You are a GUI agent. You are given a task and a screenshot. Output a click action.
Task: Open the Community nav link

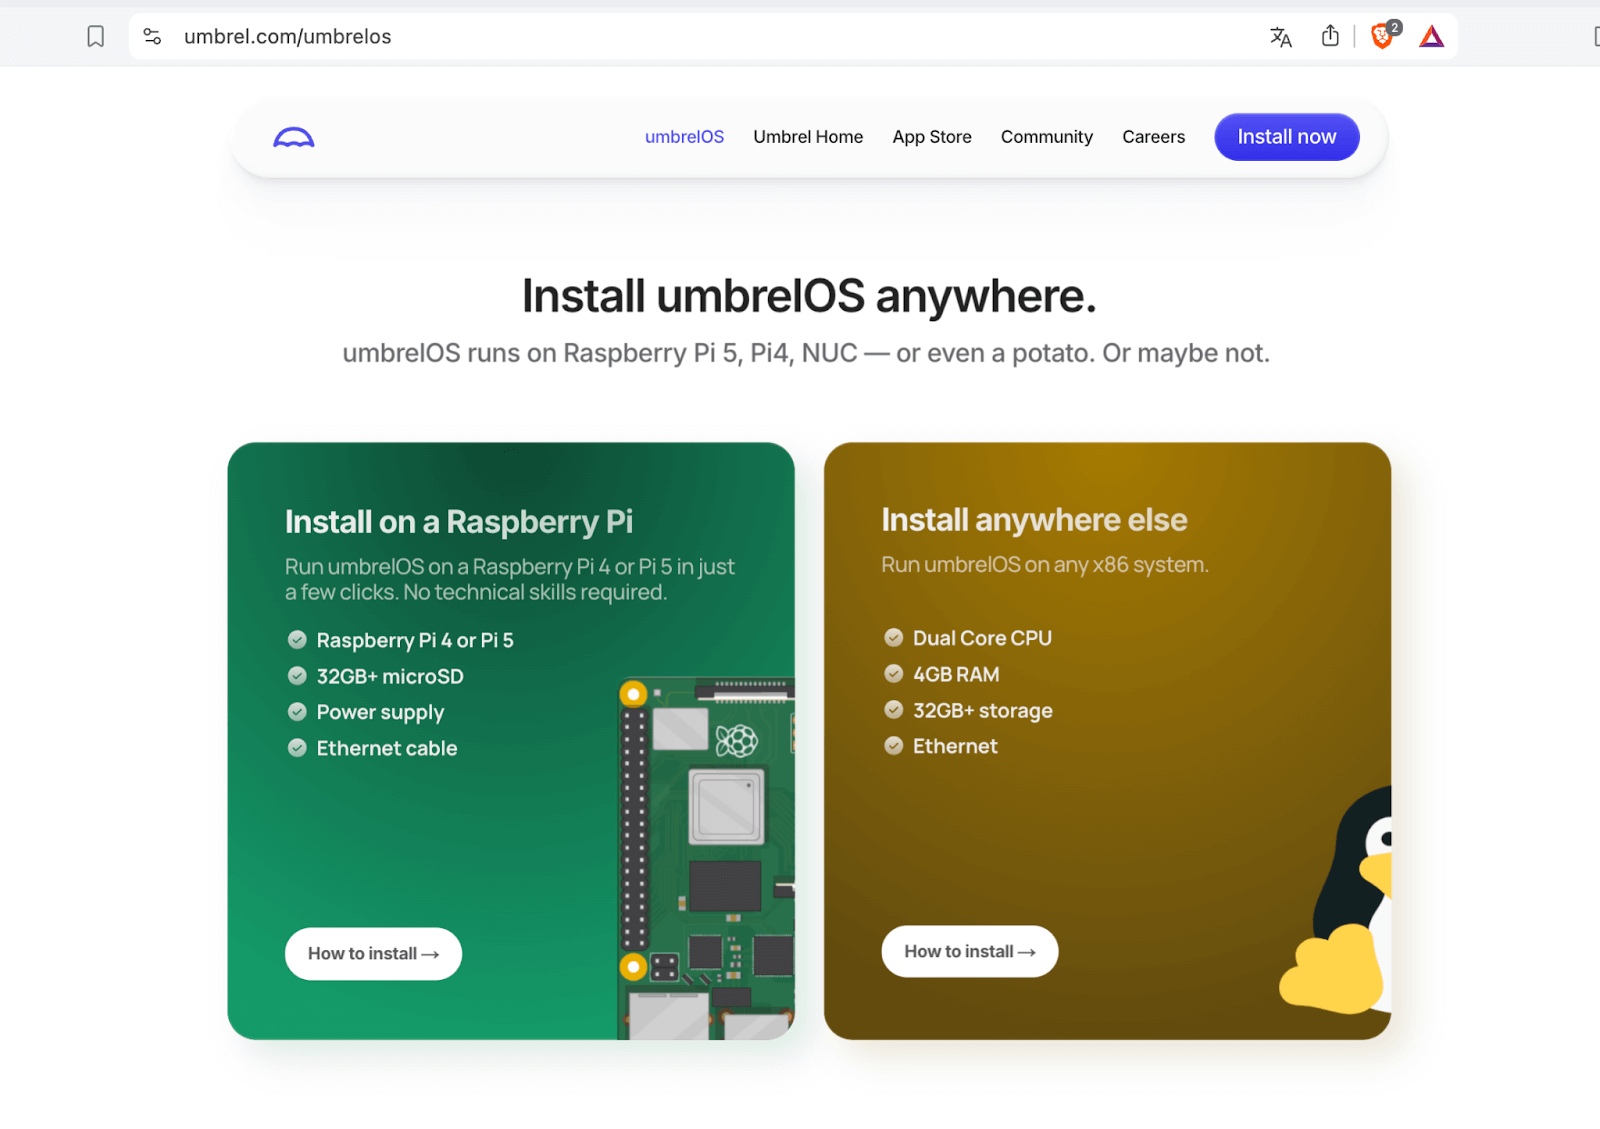pyautogui.click(x=1047, y=137)
